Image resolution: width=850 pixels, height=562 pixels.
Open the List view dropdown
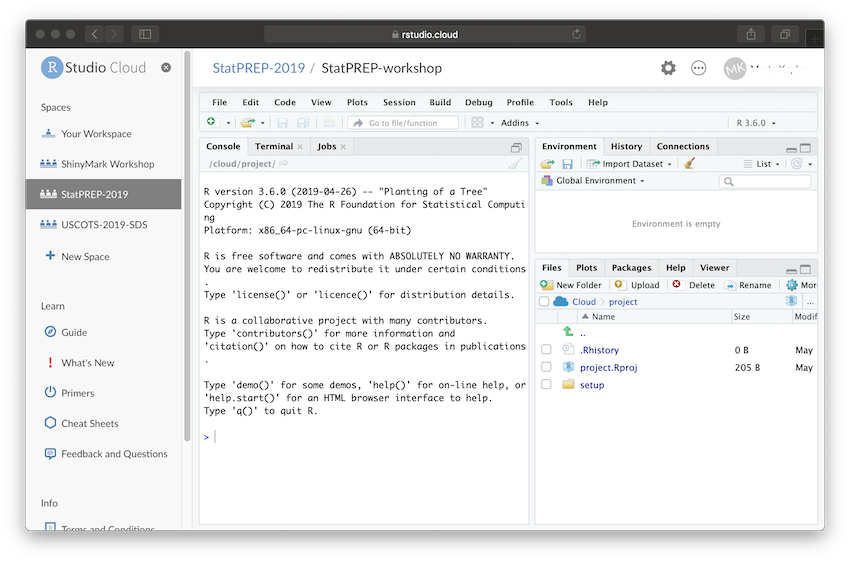tap(761, 164)
